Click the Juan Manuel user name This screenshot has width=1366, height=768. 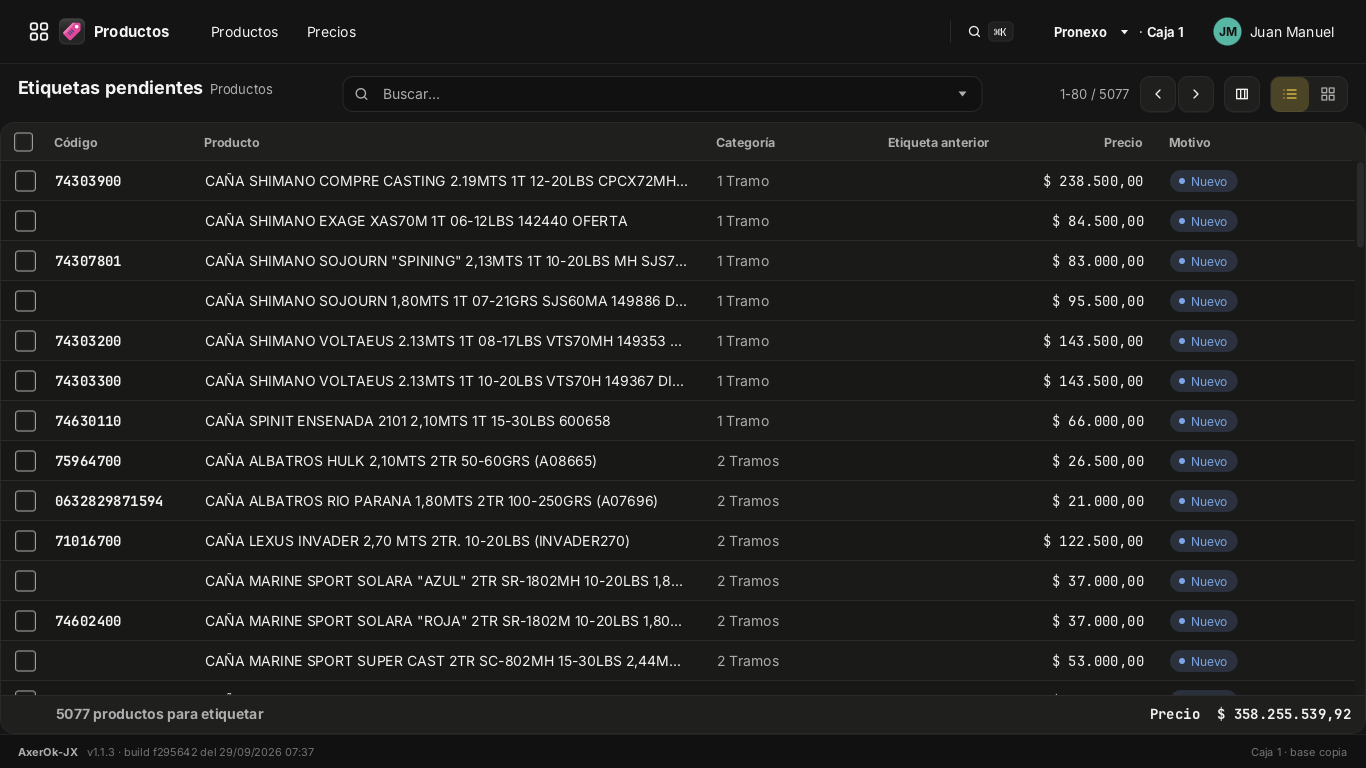(1292, 32)
